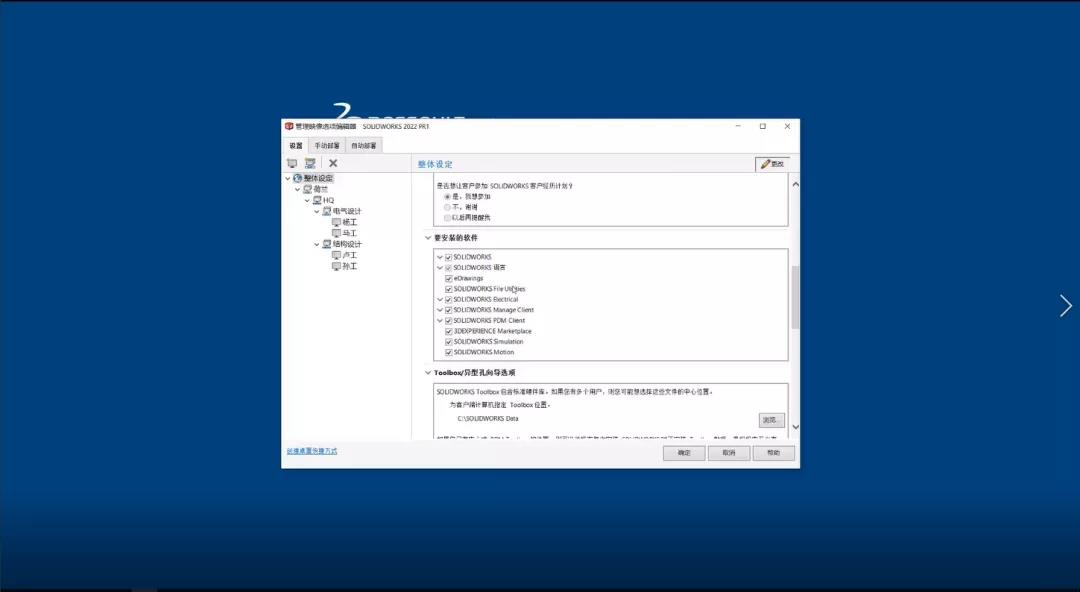Uncheck SOLIDWORKS Motion checkbox

[448, 352]
